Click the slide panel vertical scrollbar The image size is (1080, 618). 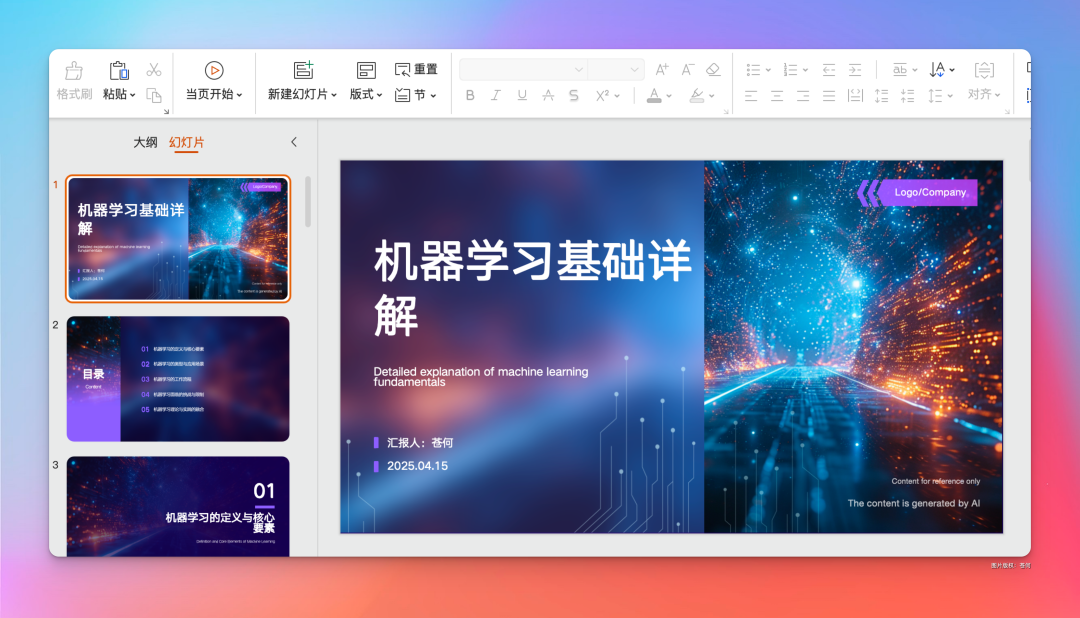[308, 202]
